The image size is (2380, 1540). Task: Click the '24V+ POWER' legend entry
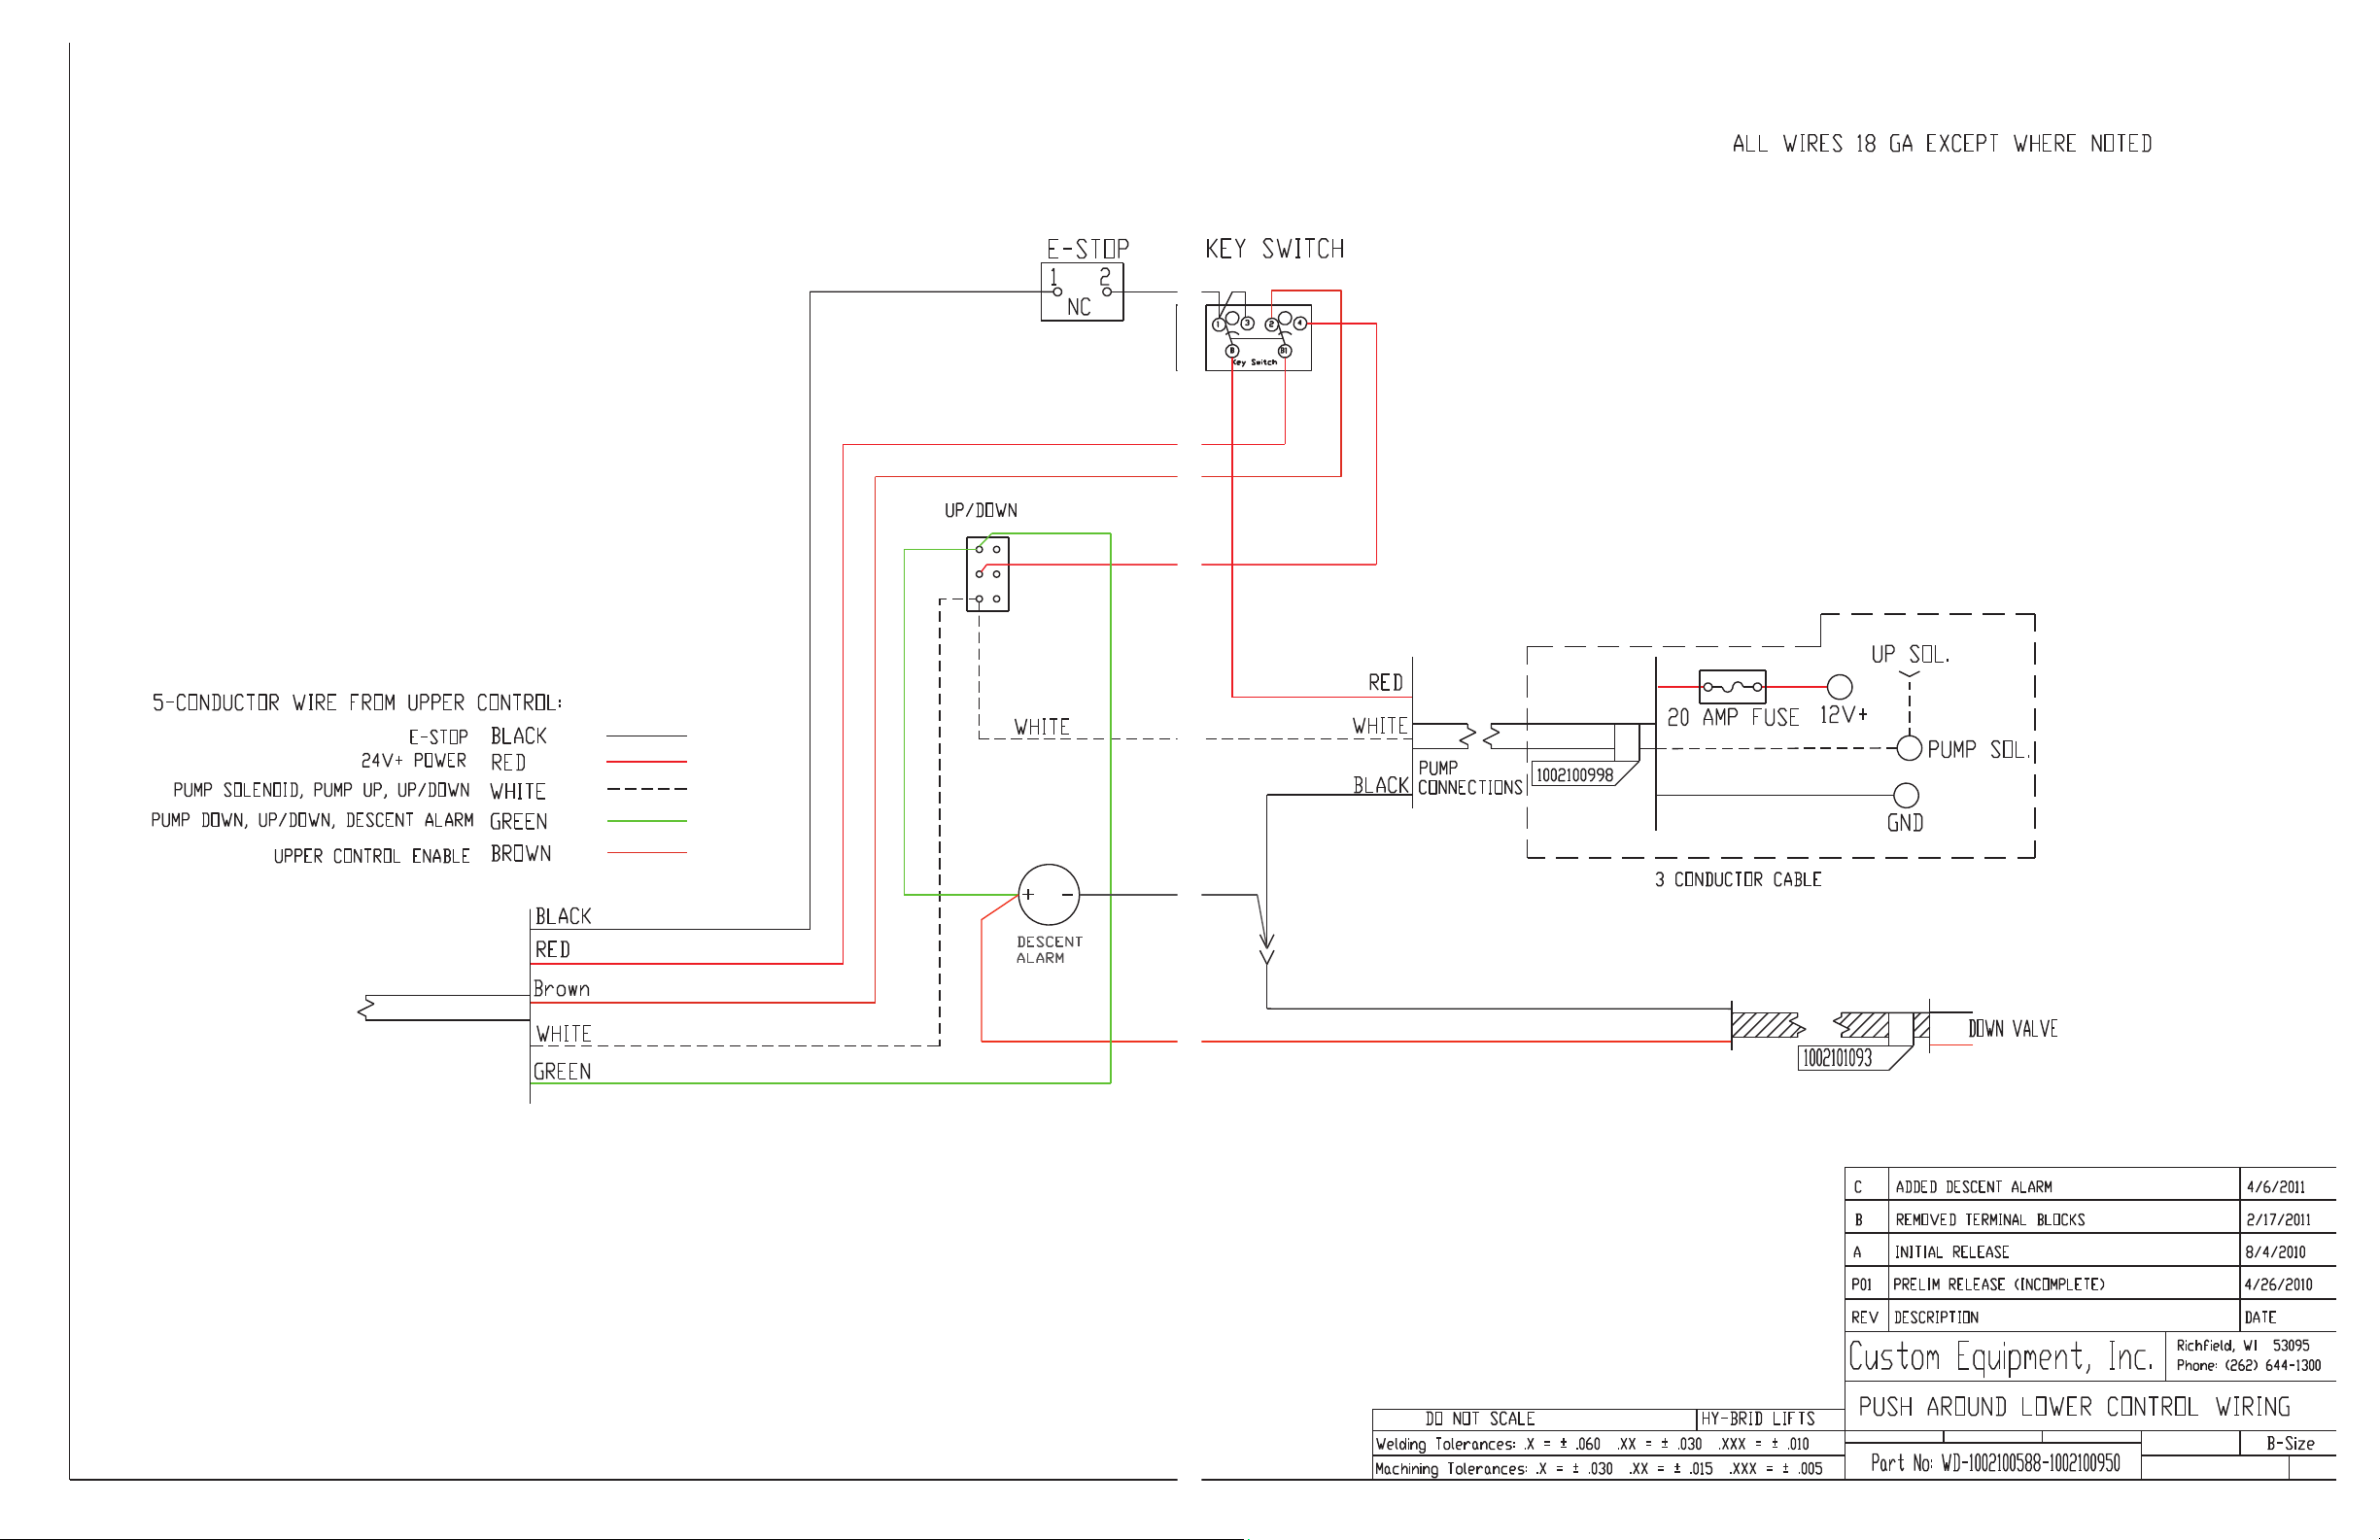click(413, 761)
